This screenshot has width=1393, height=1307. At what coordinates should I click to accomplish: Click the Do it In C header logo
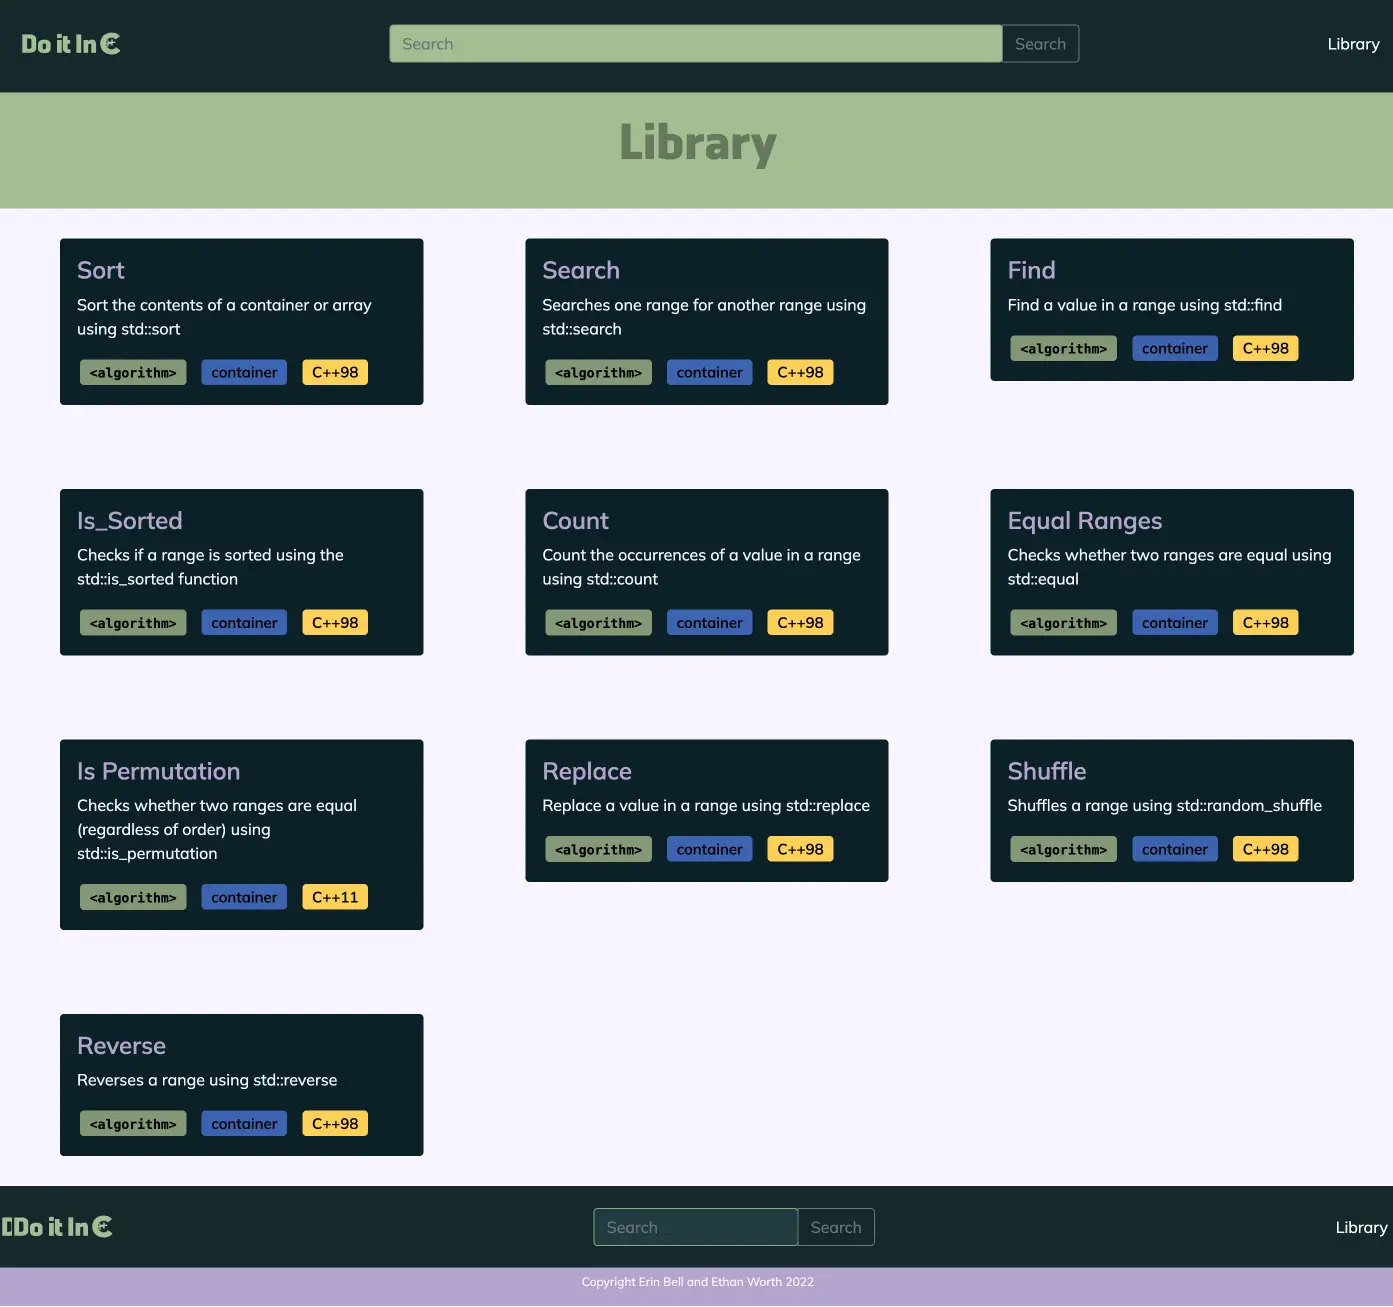tap(71, 44)
